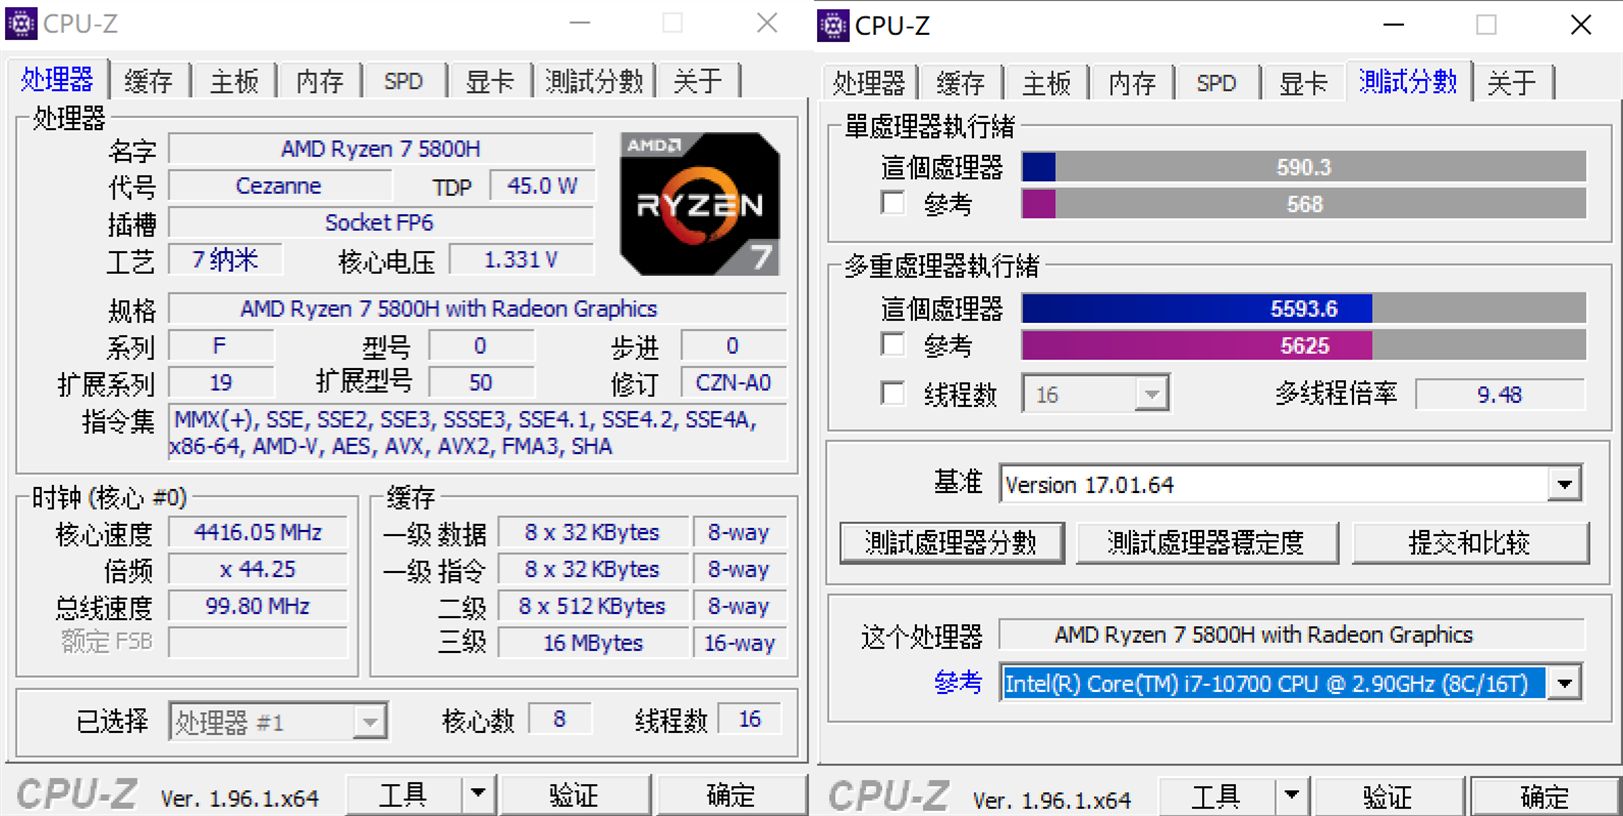Open the 基准 Version 17.01.64 dropdown
Viewport: 1623px width, 816px height.
point(1290,485)
